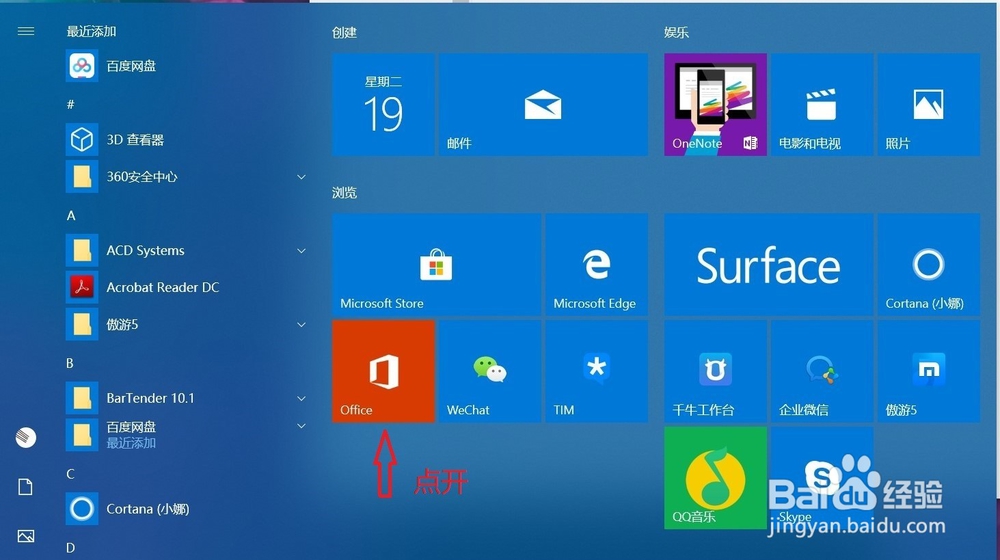Launch Acrobat Reader DC
1000x560 pixels.
click(185, 288)
